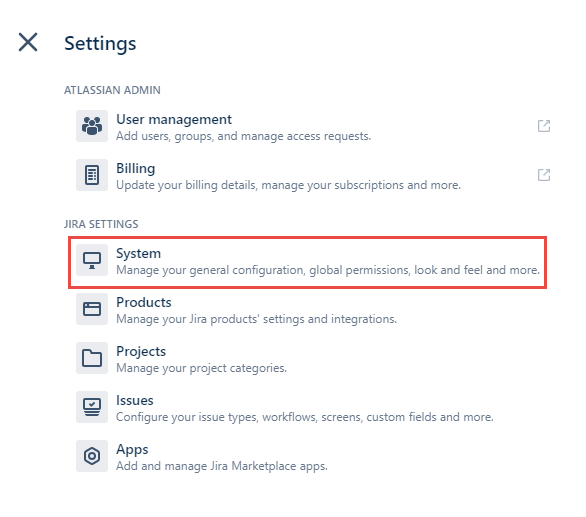Click the Products window icon

pyautogui.click(x=92, y=309)
